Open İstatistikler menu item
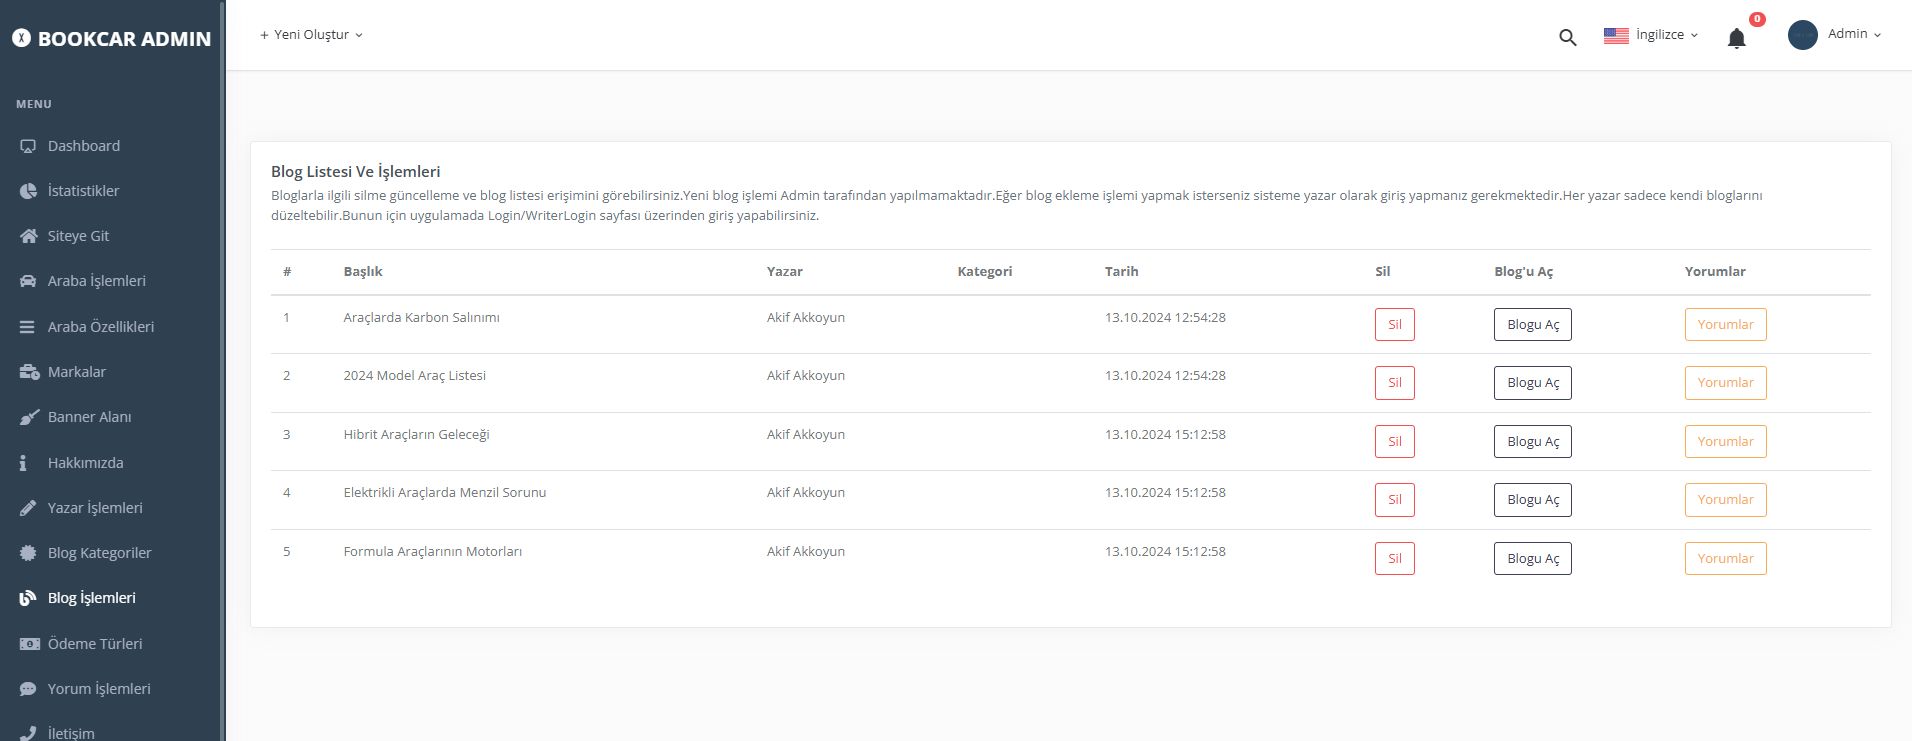This screenshot has width=1912, height=741. tap(84, 191)
